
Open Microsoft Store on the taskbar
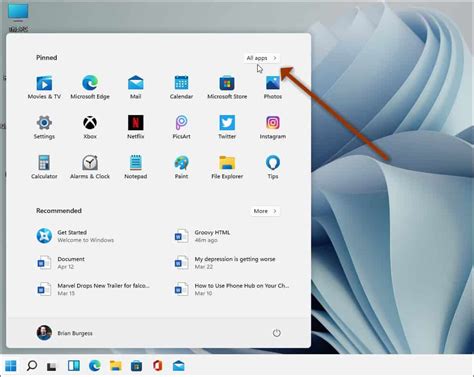point(136,366)
